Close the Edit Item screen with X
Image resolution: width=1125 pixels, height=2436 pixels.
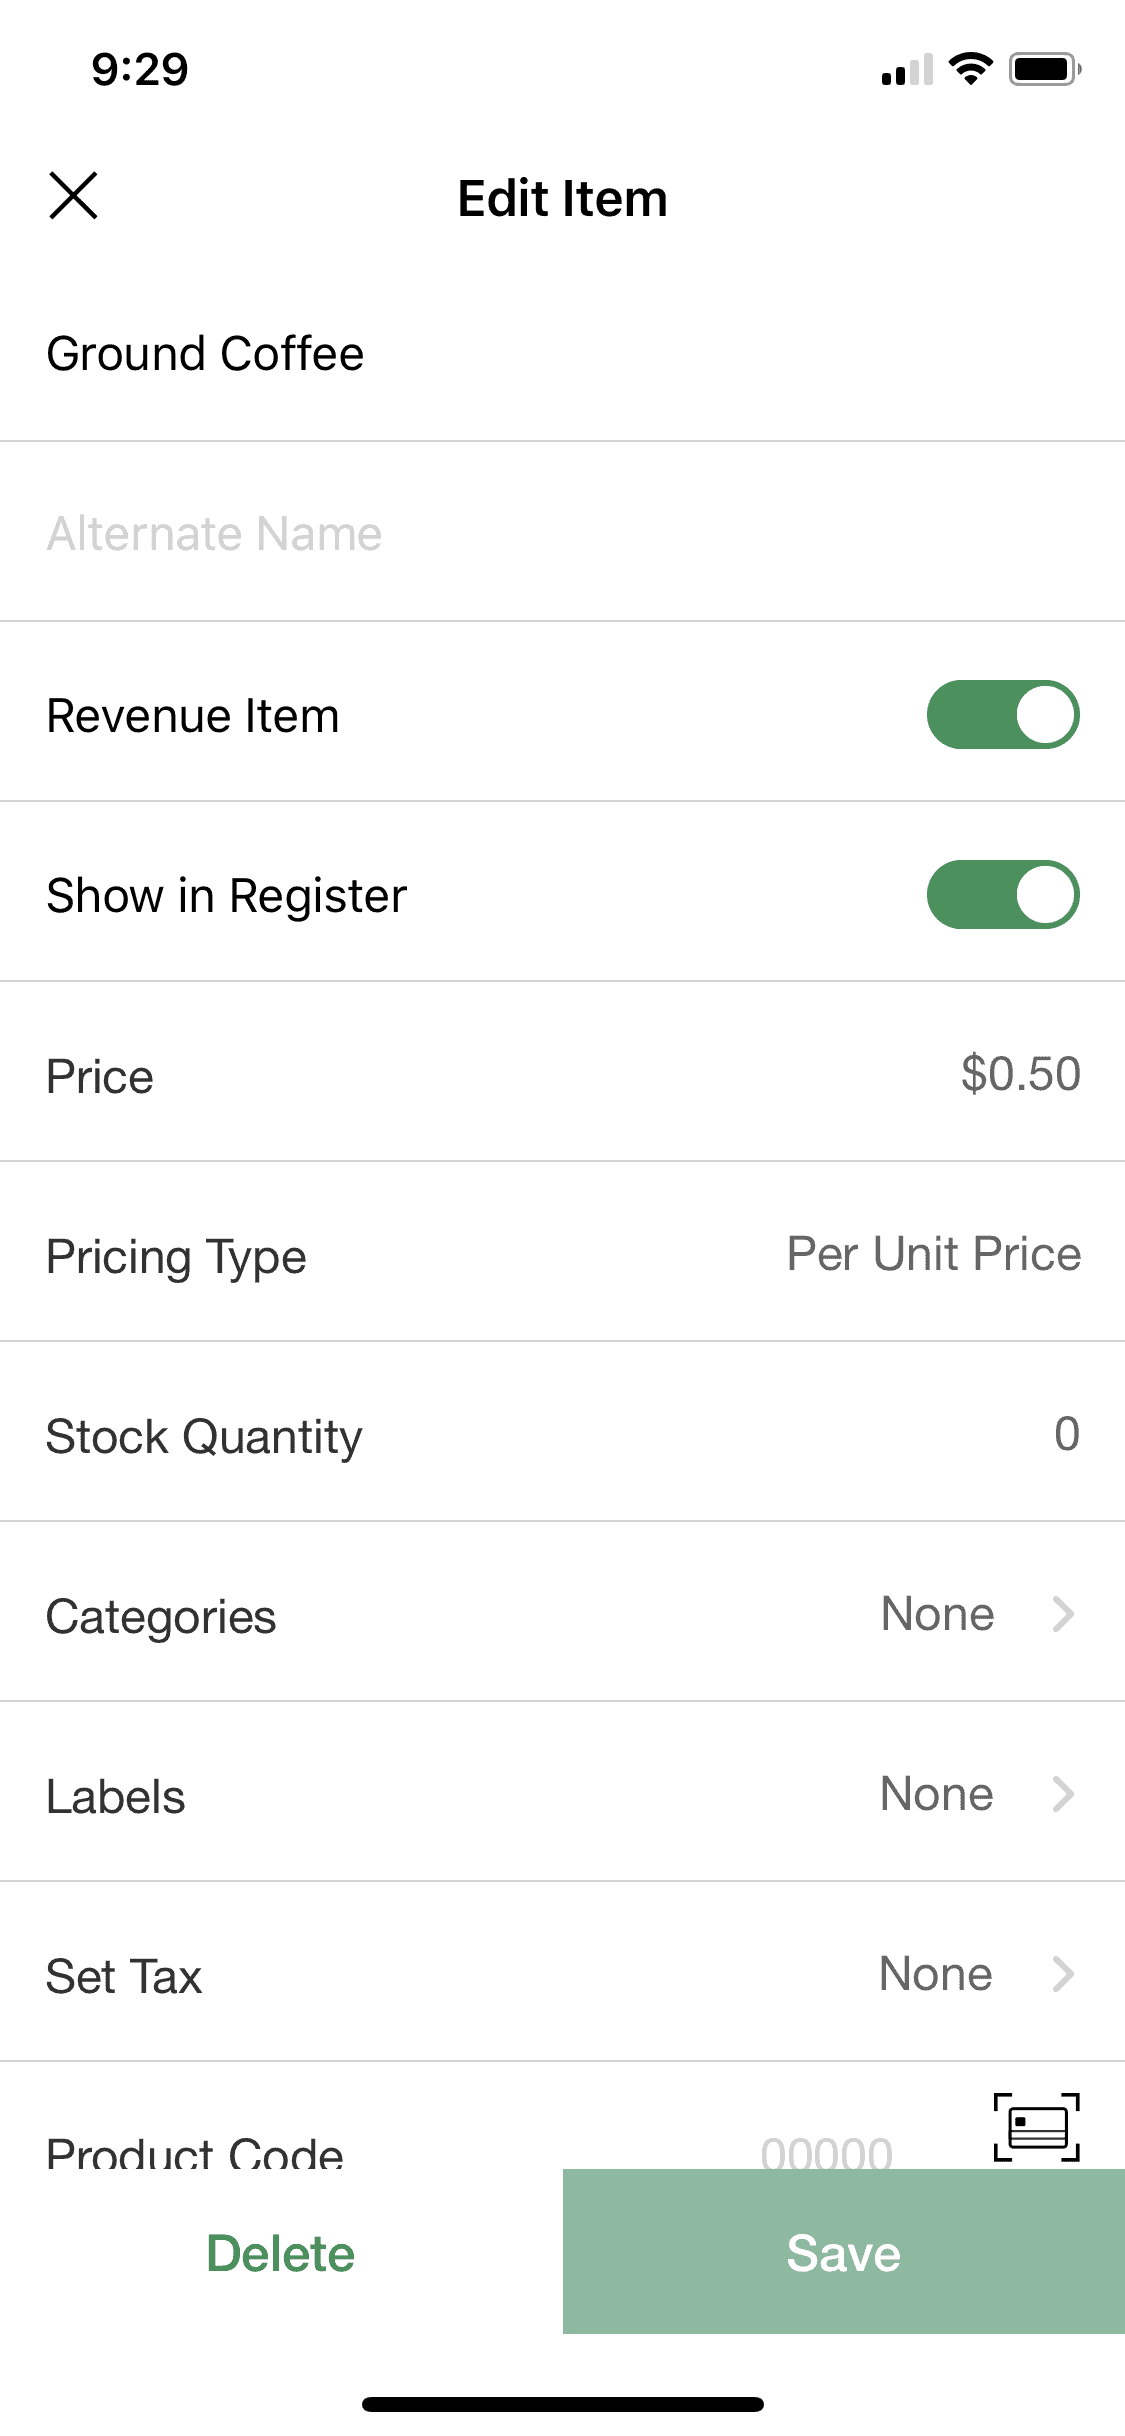pyautogui.click(x=73, y=195)
